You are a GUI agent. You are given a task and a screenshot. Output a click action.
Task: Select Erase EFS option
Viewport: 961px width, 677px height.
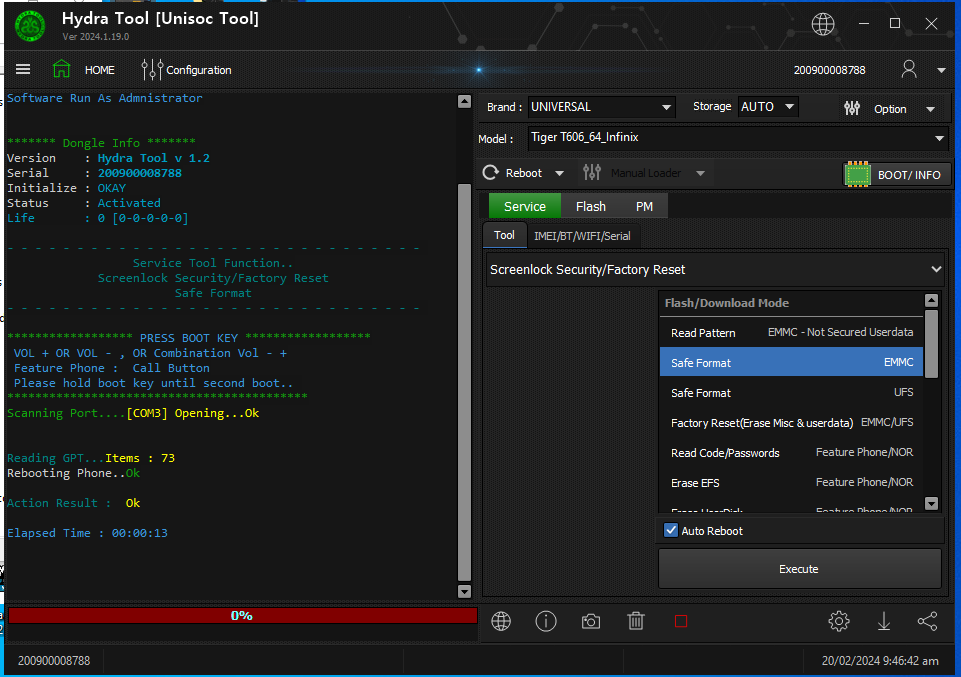point(791,483)
